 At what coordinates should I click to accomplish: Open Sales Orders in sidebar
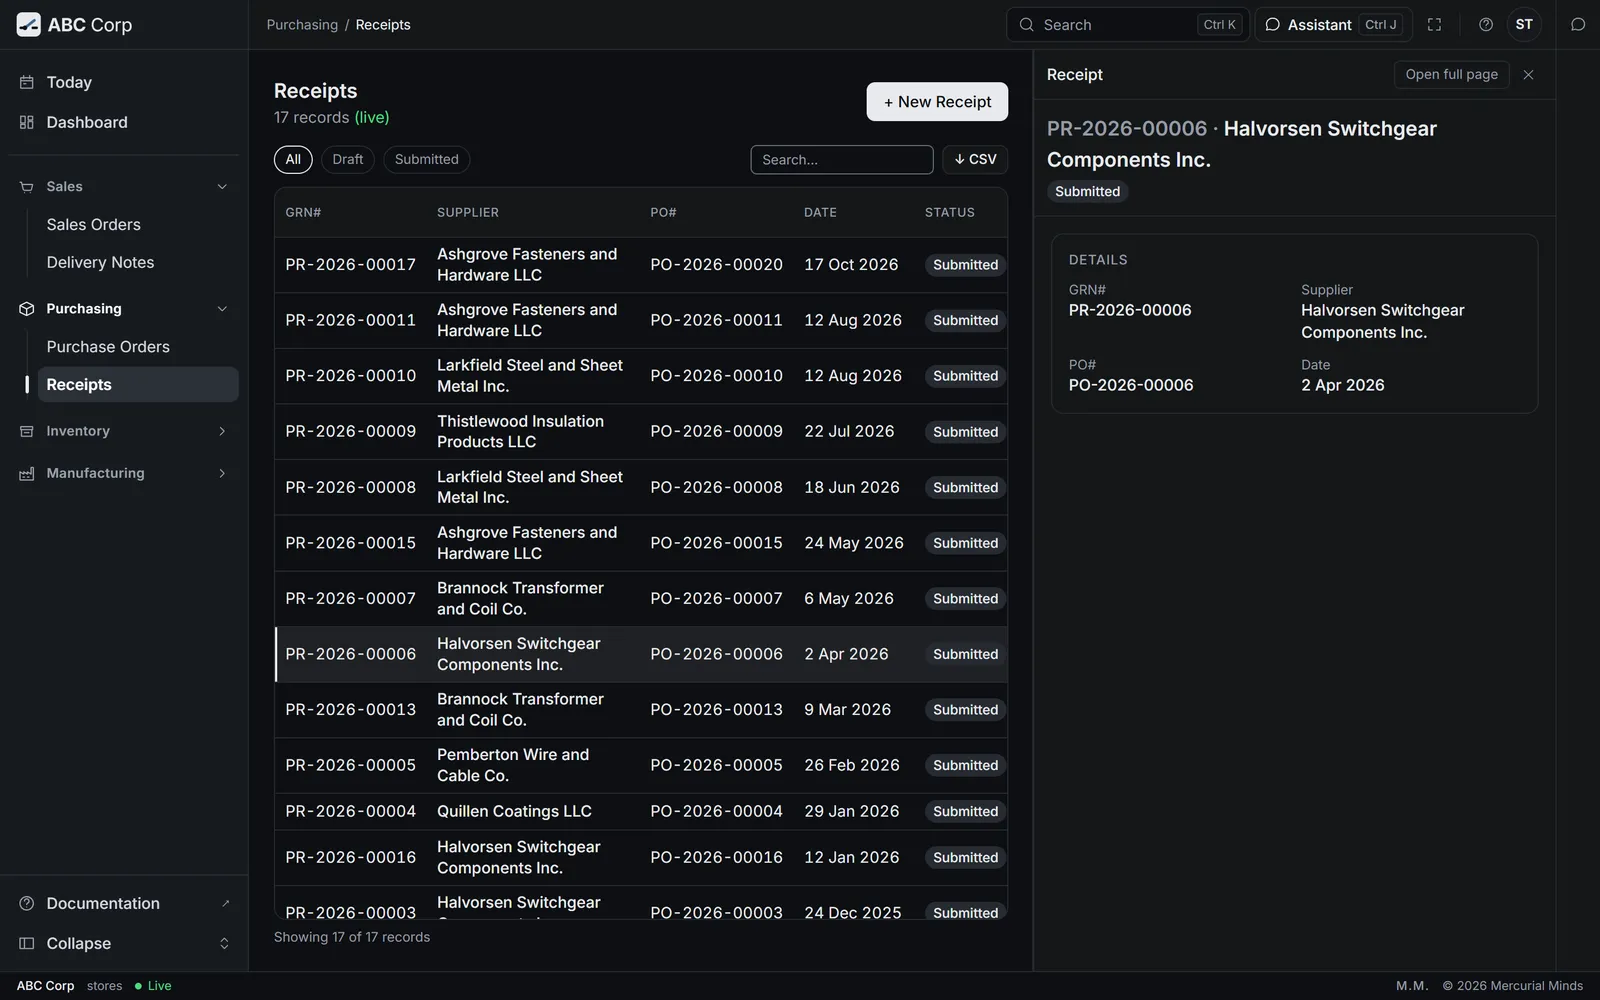tap(138, 225)
